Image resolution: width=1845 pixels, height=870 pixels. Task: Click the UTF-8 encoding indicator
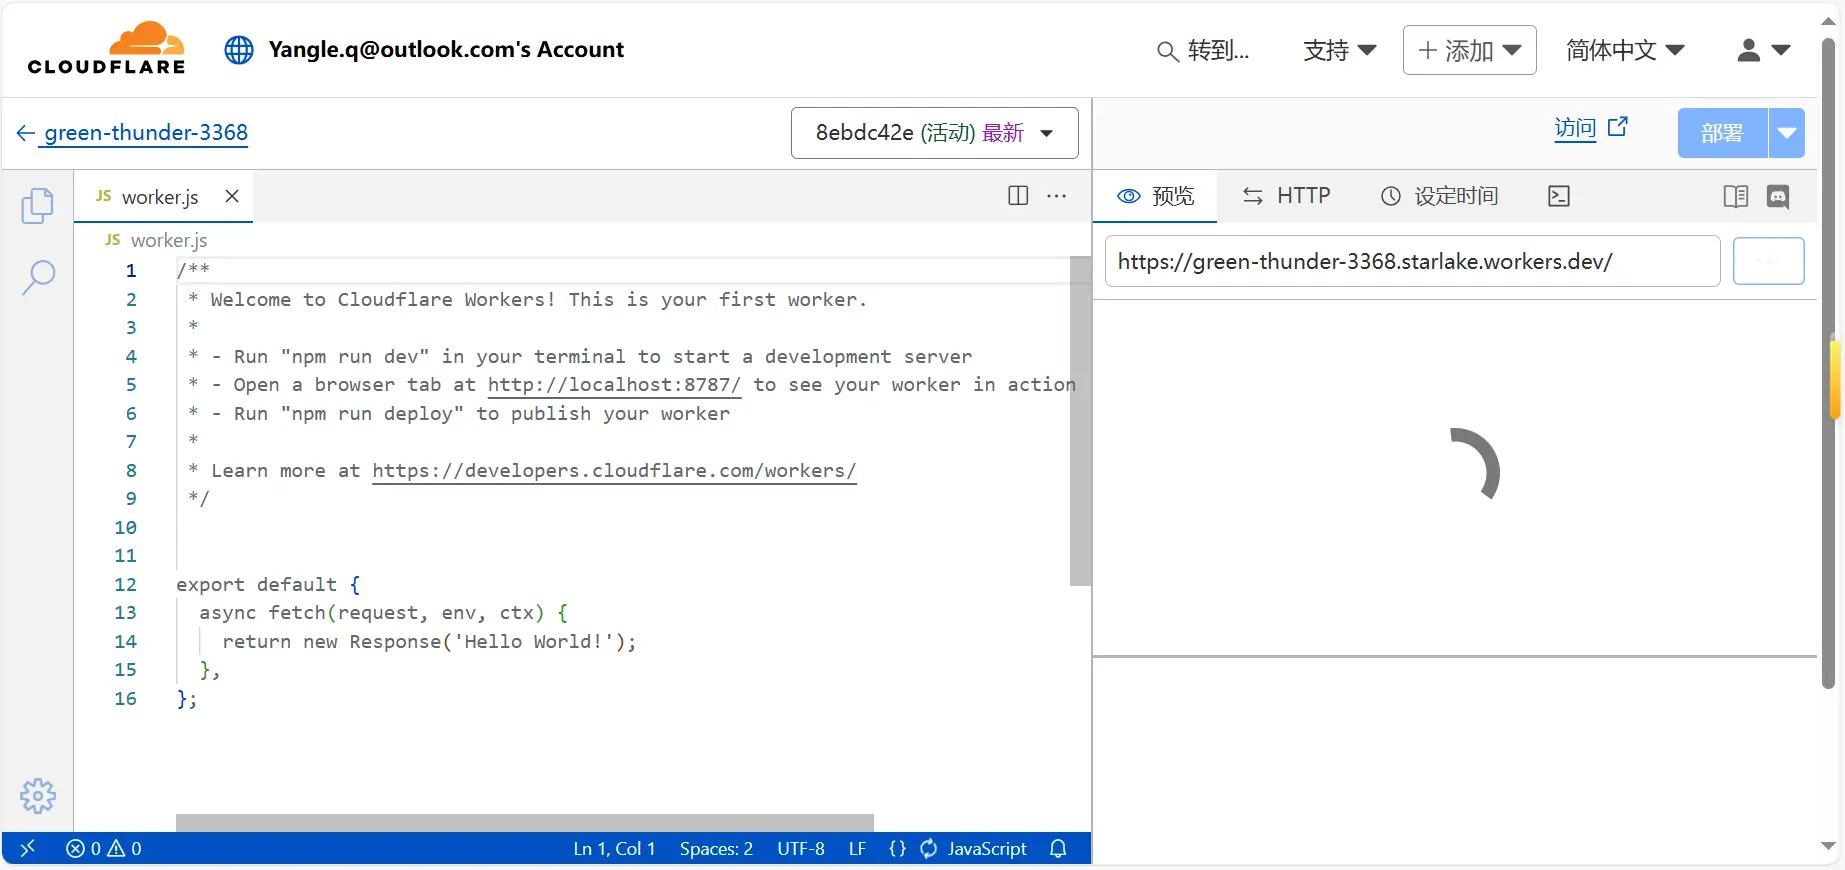click(x=801, y=848)
